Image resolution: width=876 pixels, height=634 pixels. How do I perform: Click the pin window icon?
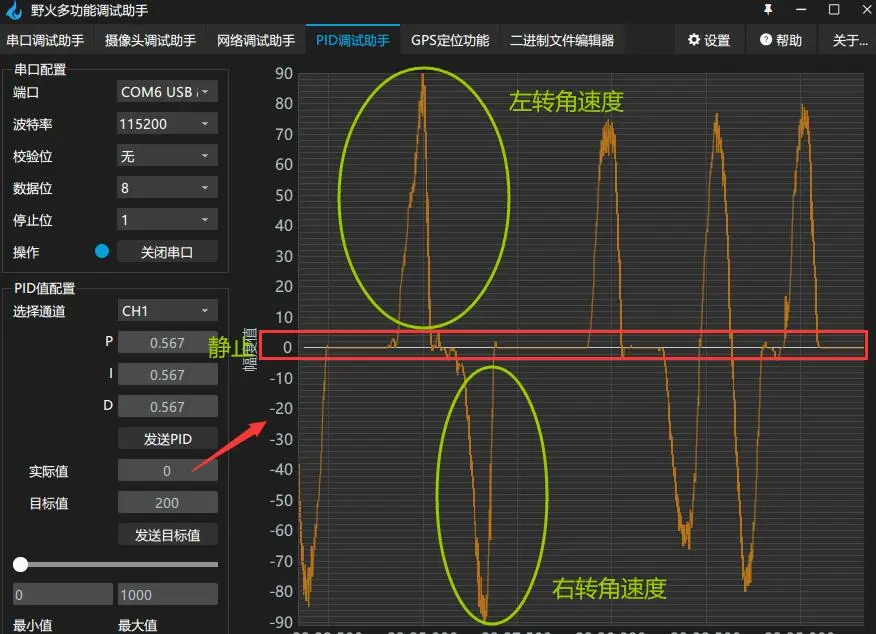(x=768, y=10)
